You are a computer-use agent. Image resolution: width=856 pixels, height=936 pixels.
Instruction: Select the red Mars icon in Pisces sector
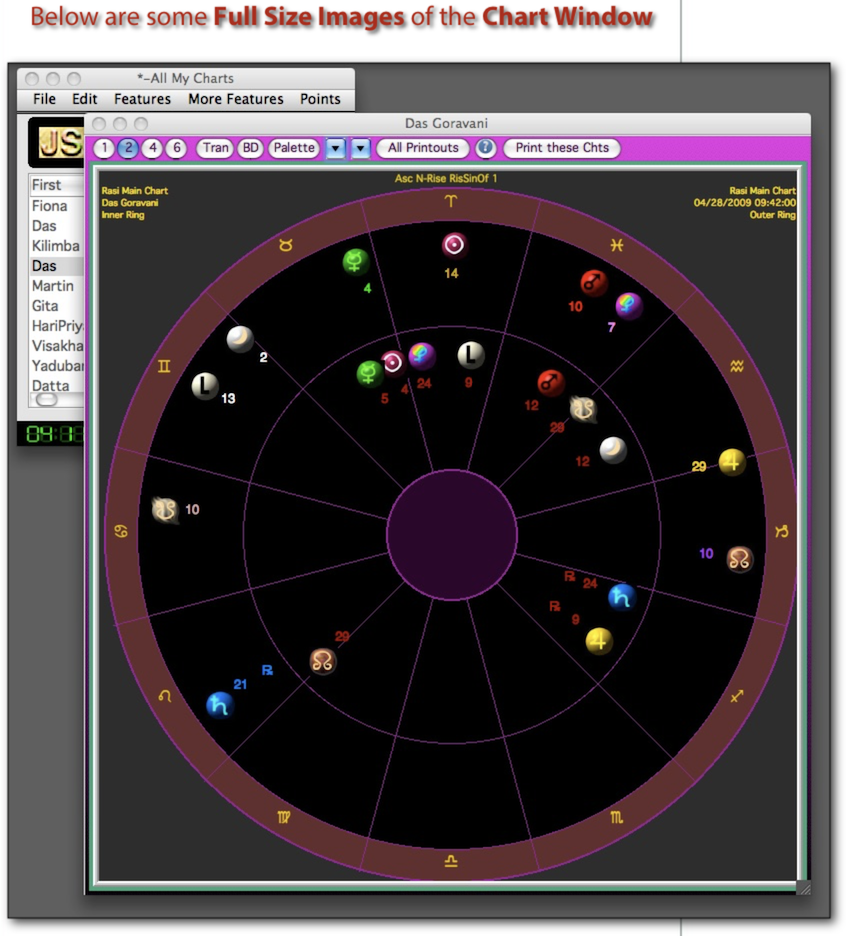[595, 283]
